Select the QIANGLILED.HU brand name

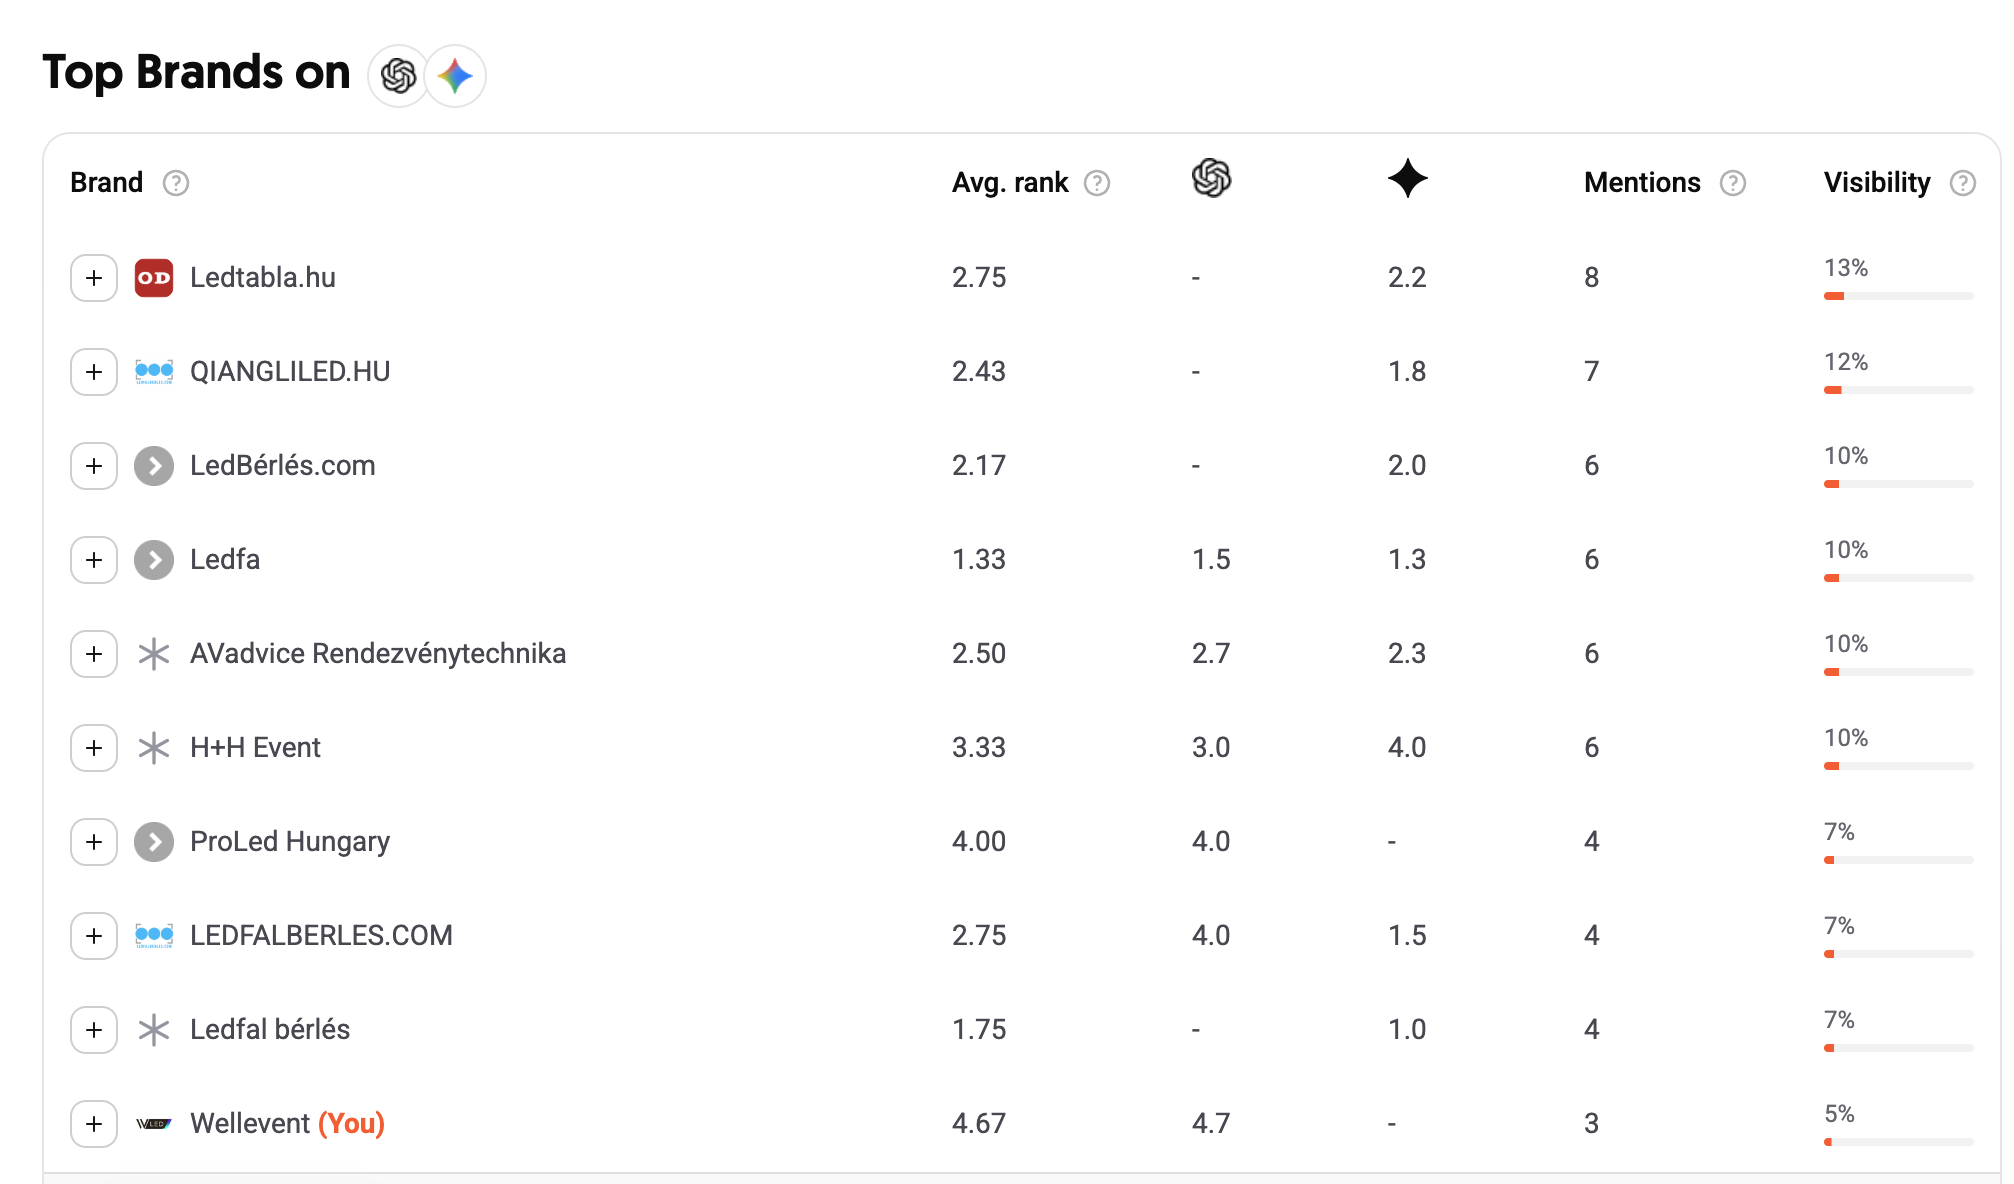(x=290, y=372)
